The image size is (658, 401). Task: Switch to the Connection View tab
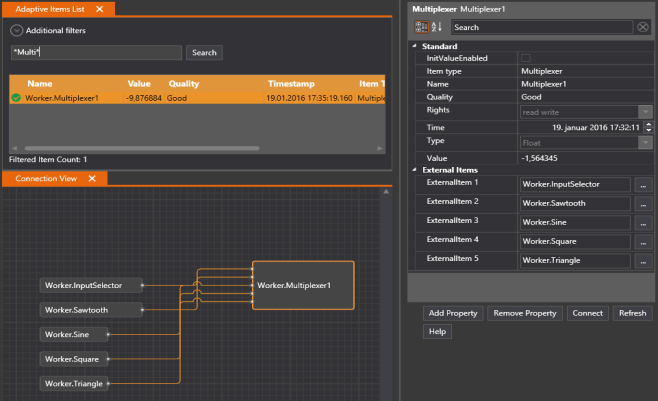[46, 178]
